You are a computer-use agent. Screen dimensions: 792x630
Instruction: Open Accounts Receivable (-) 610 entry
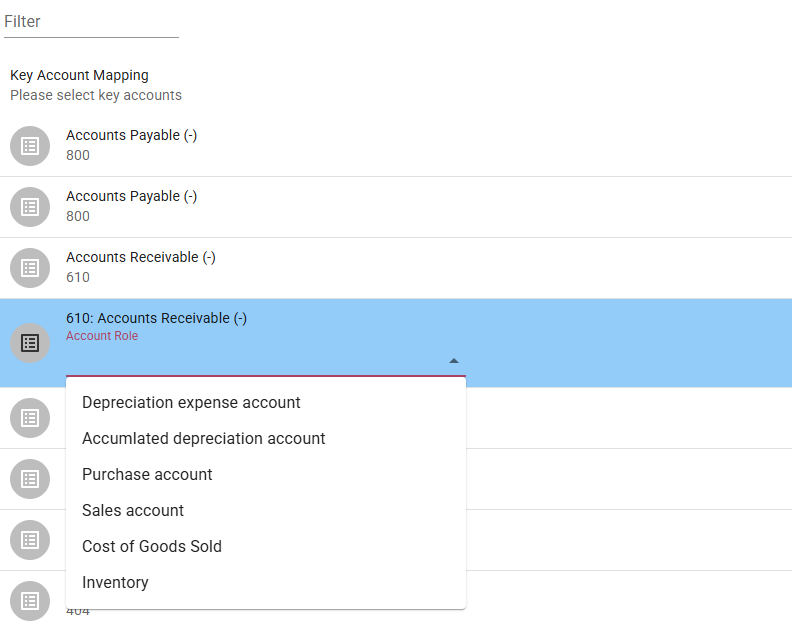pyautogui.click(x=396, y=268)
